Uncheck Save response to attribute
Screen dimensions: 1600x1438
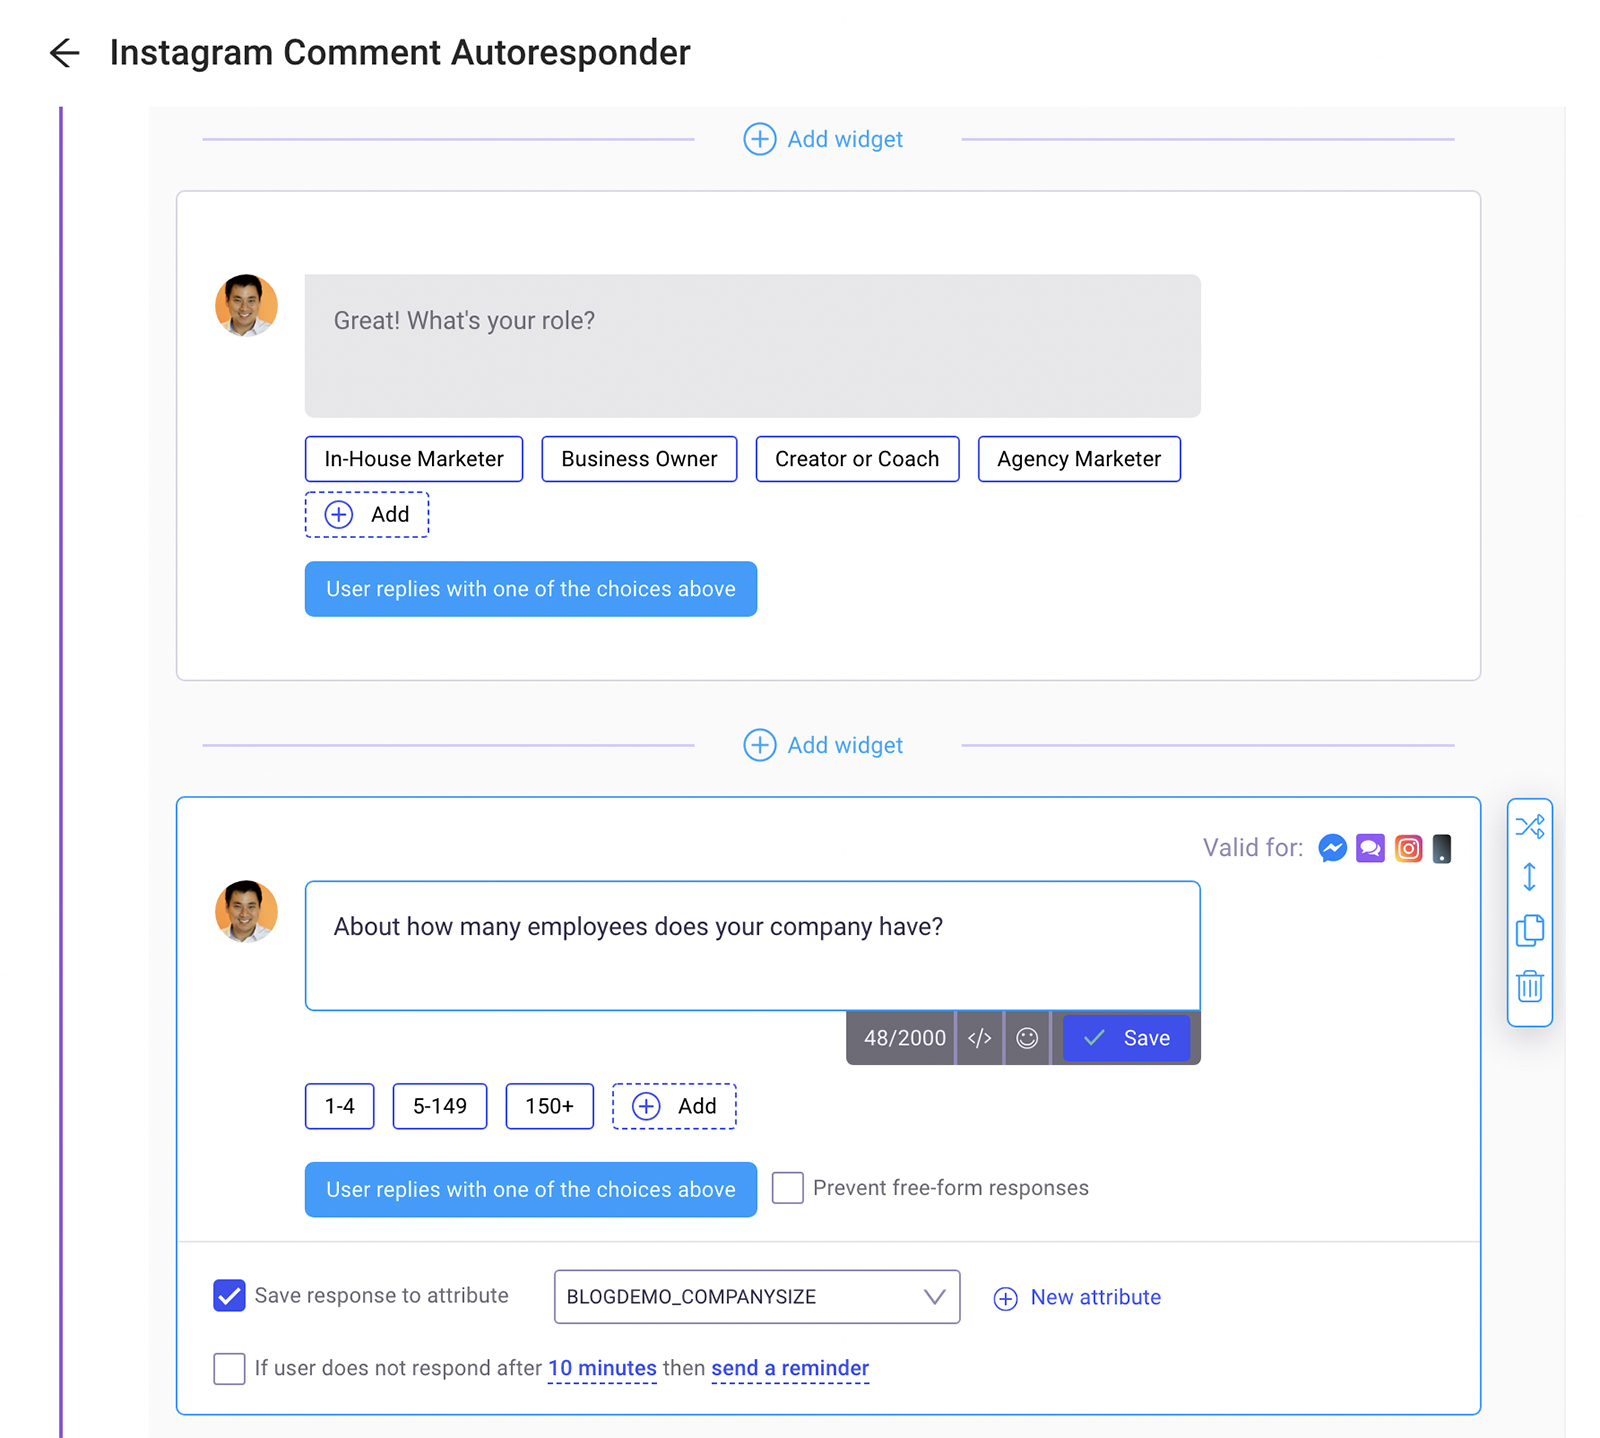point(229,1296)
